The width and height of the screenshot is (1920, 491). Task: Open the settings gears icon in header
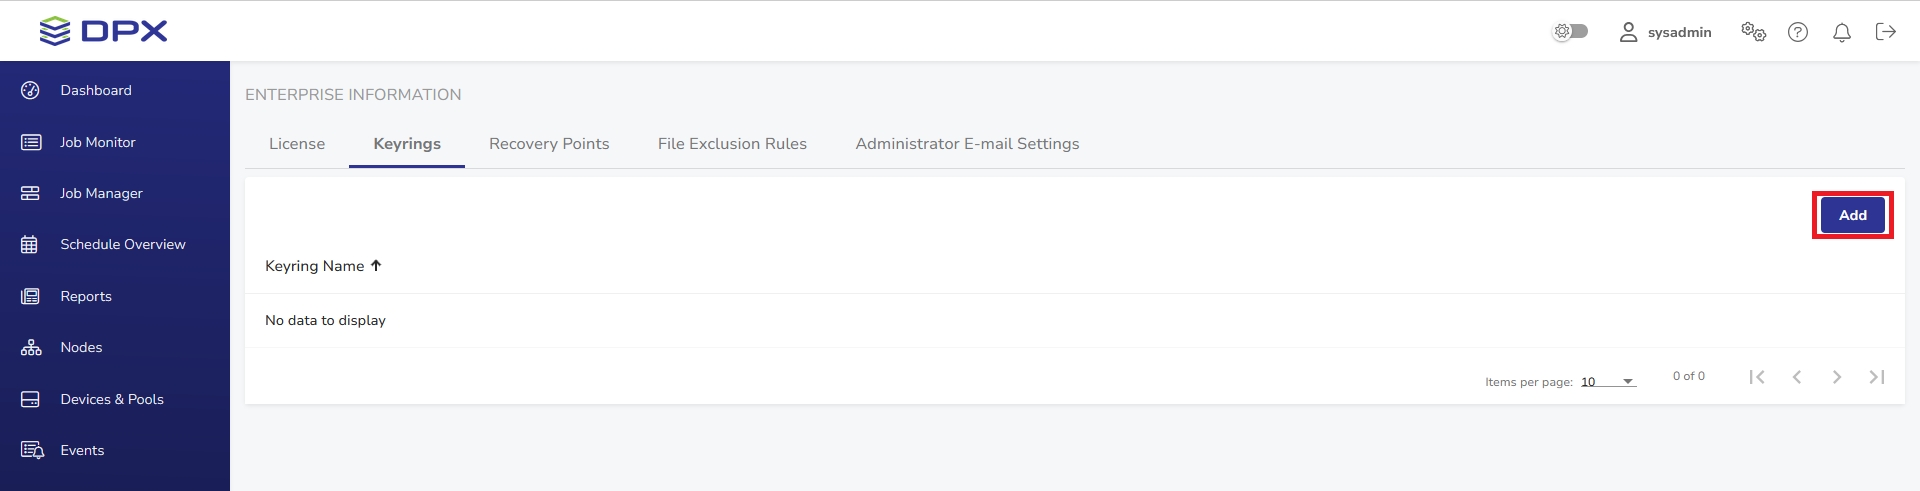point(1754,32)
